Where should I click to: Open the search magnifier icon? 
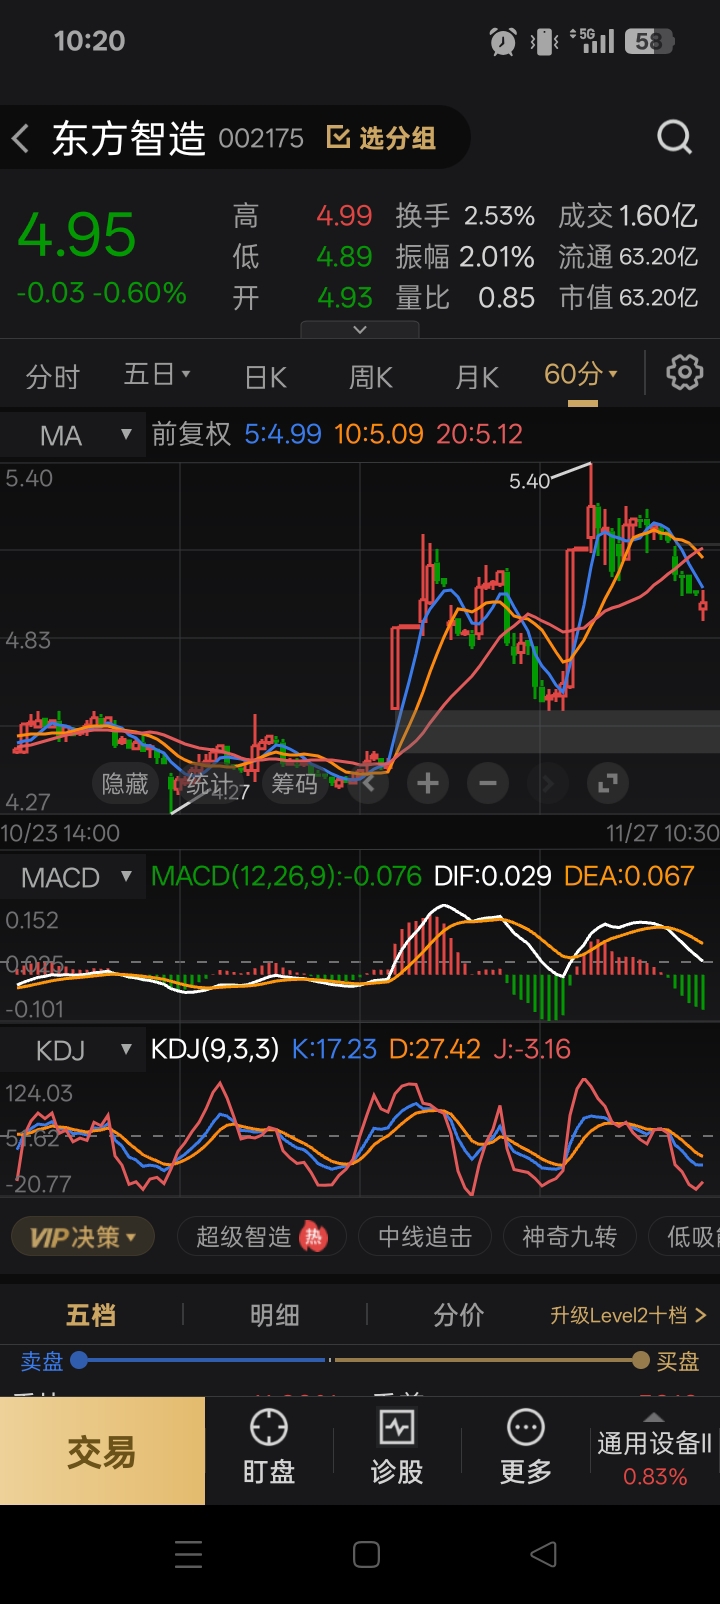pos(674,137)
